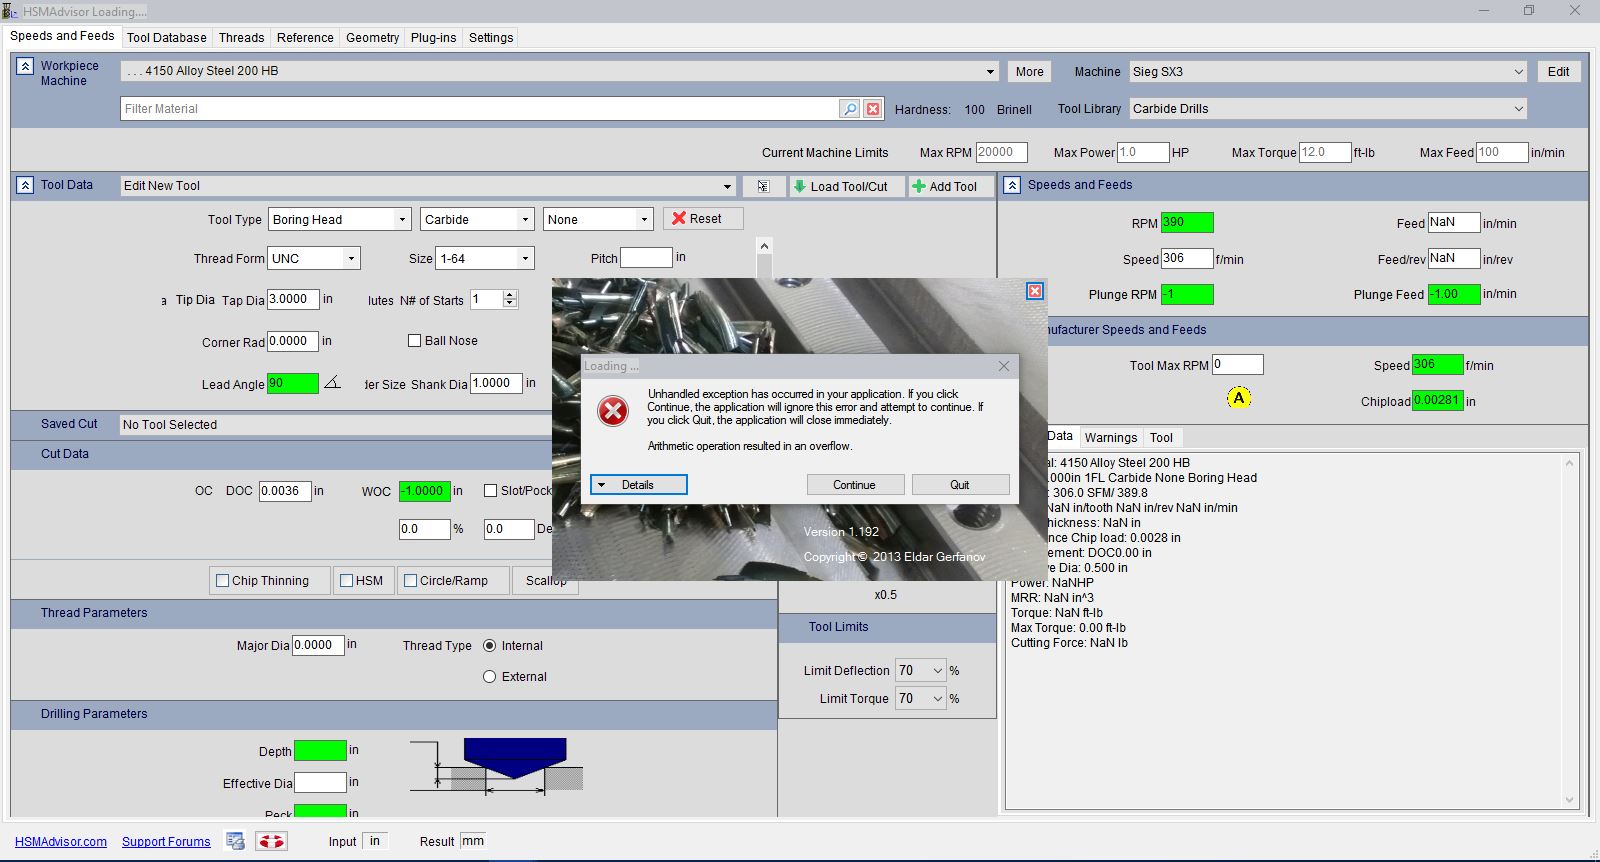Select the External thread type radio
The image size is (1600, 862).
pos(490,677)
